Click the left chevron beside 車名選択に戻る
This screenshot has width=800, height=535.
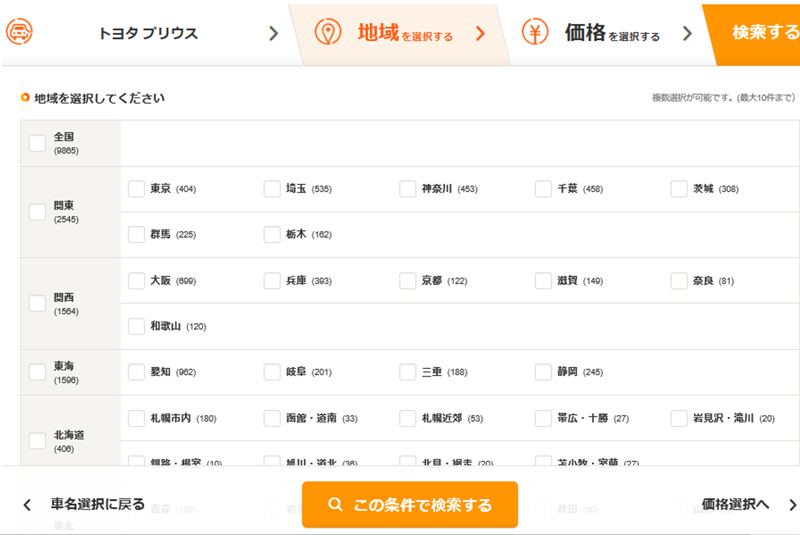click(27, 505)
